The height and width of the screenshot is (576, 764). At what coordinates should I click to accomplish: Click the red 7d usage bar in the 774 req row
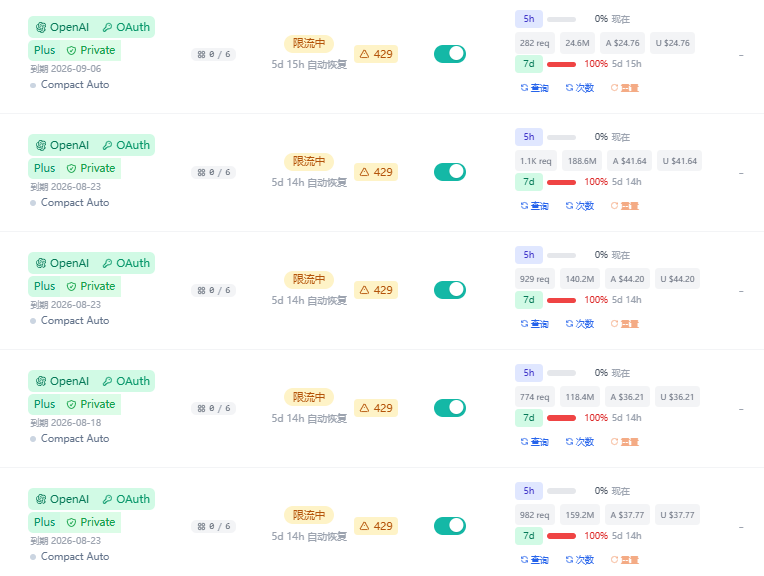coord(561,418)
